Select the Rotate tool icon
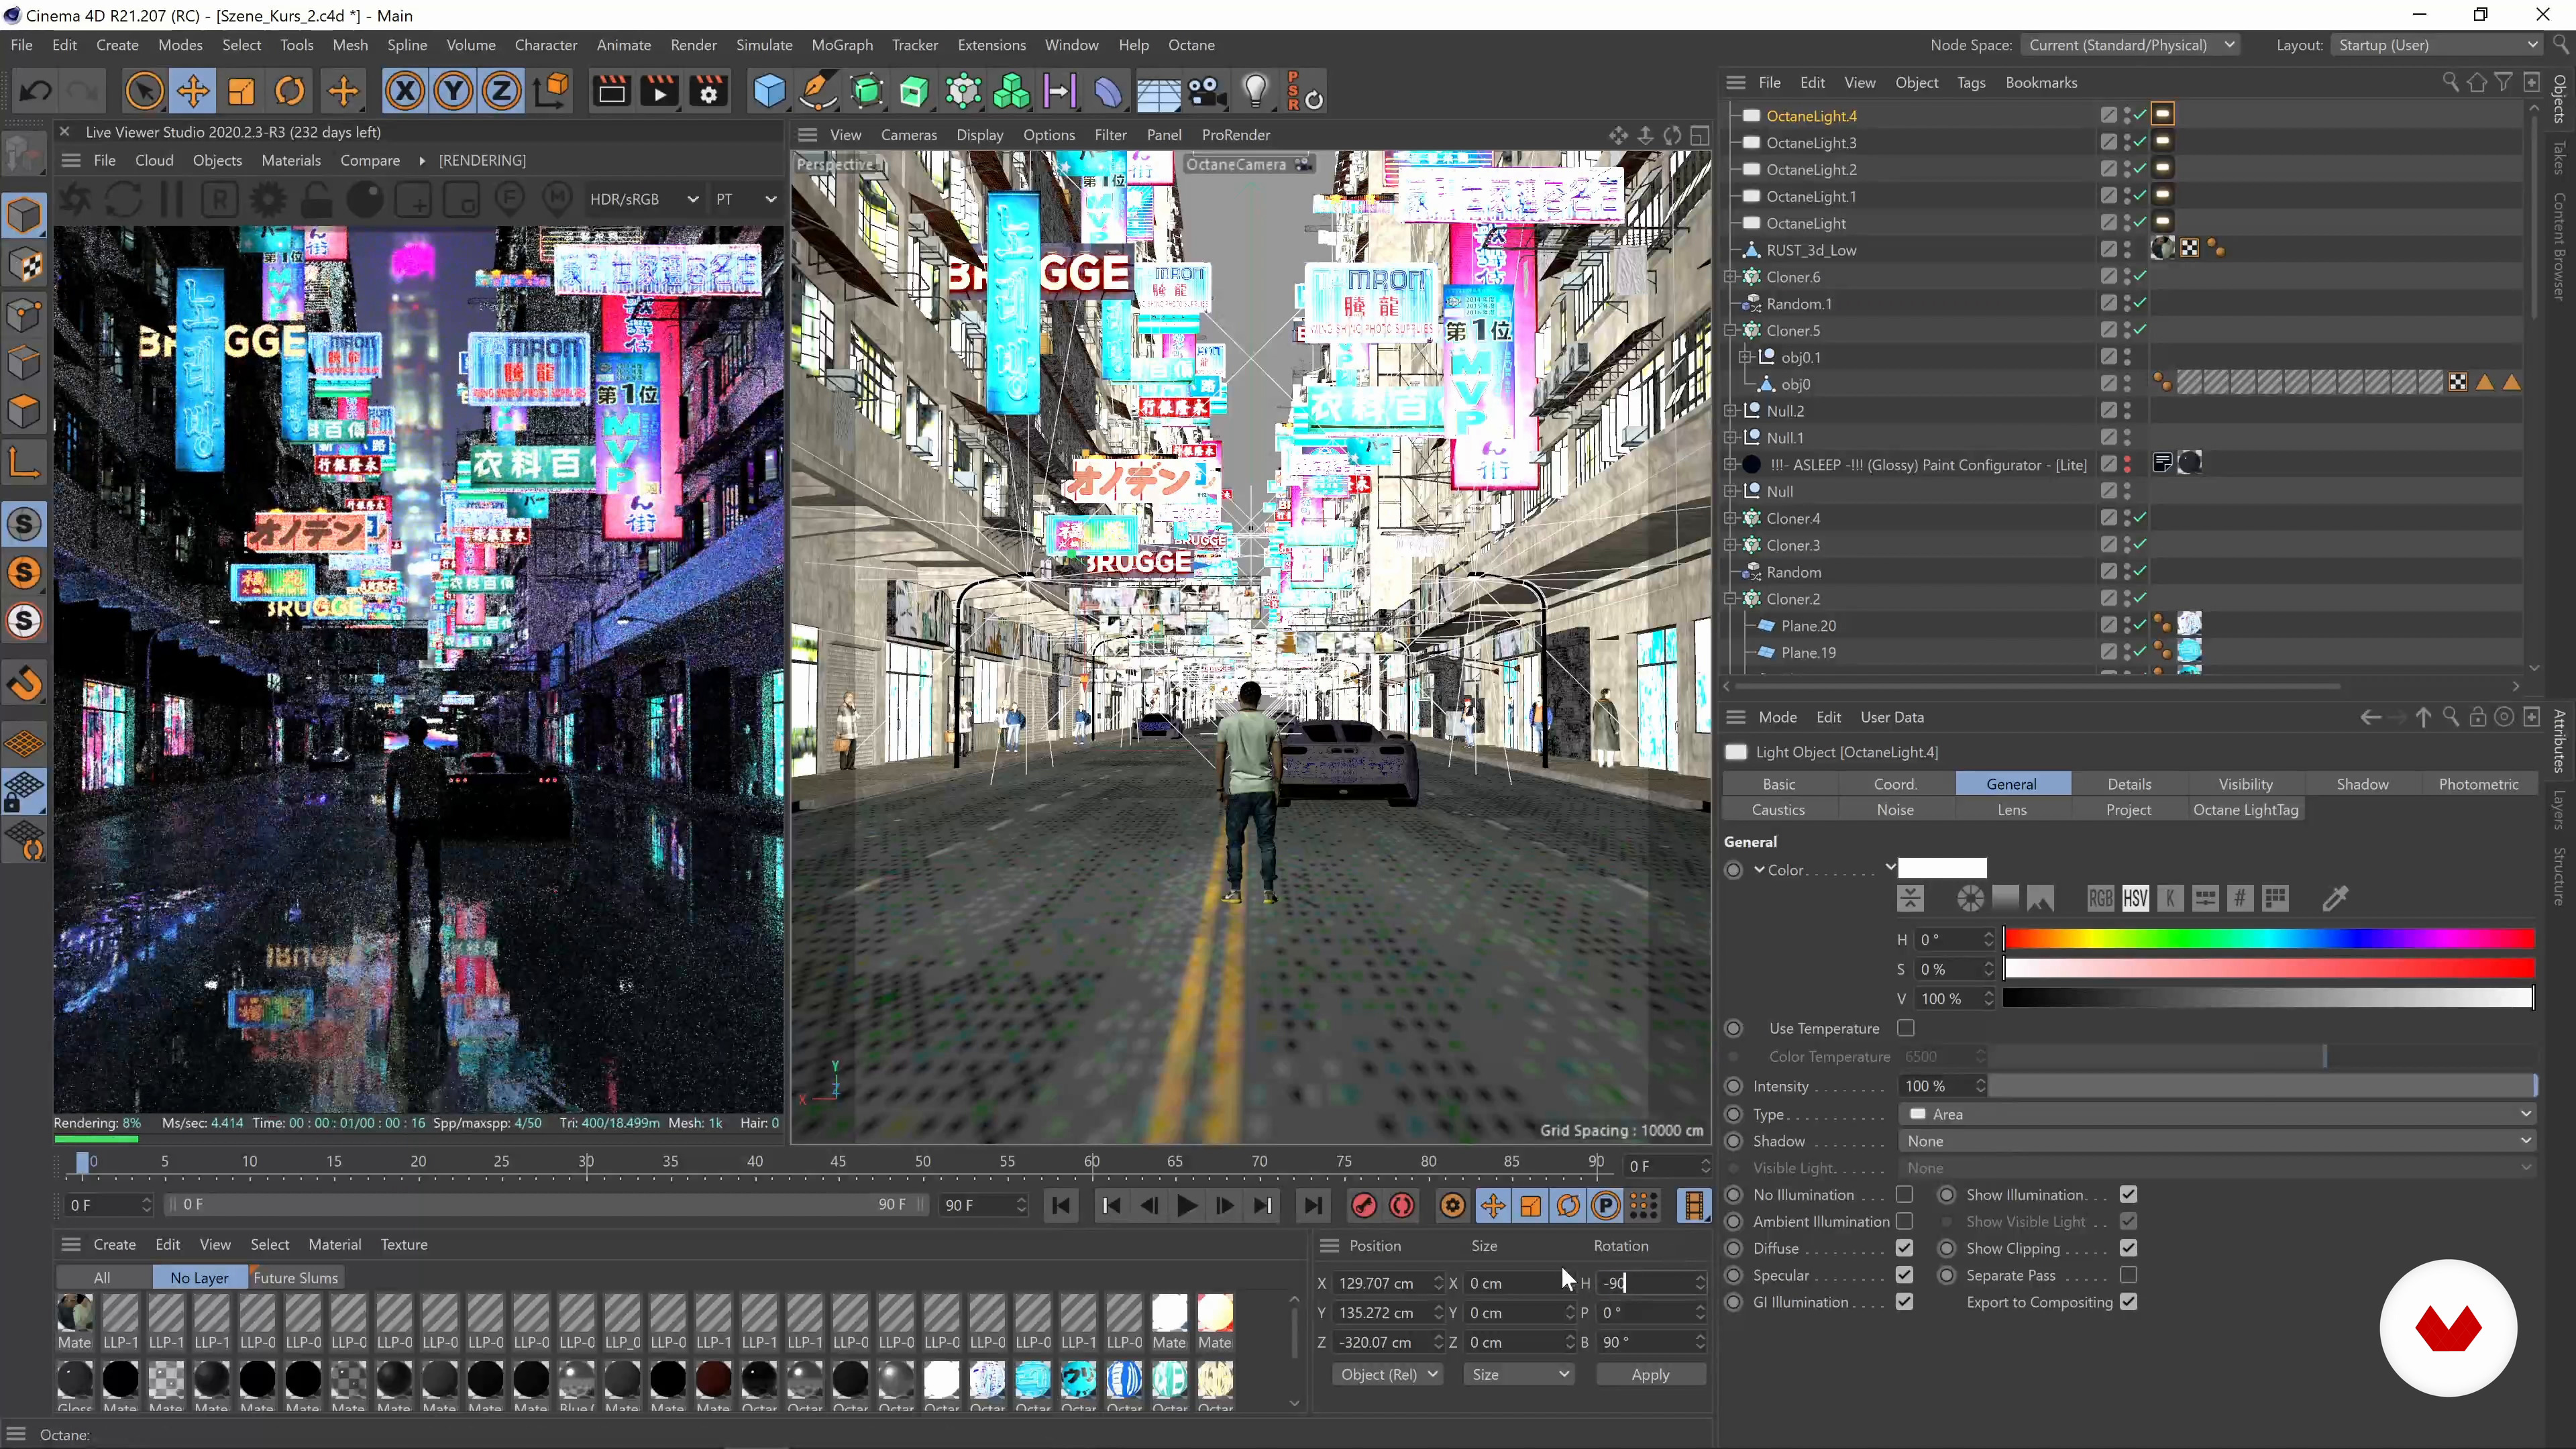The image size is (2576, 1449). 290,92
